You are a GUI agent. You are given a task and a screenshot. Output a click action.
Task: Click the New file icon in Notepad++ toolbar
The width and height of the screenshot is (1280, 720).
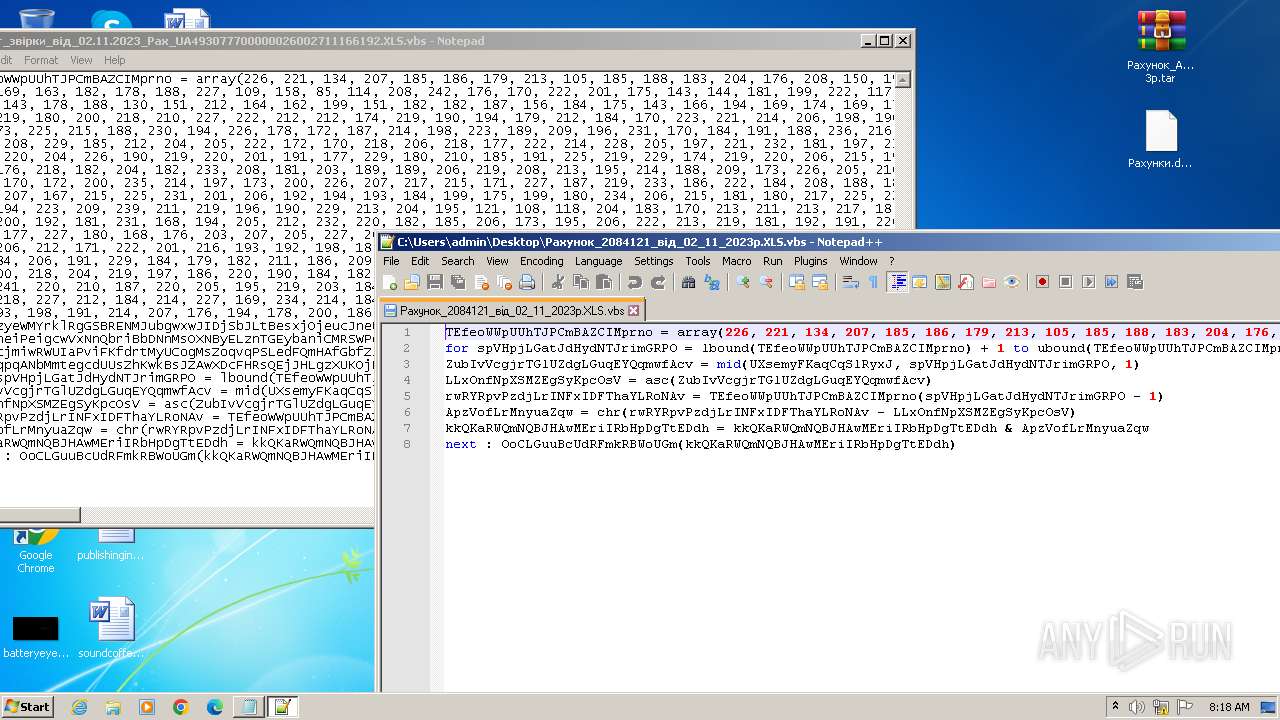[x=390, y=282]
